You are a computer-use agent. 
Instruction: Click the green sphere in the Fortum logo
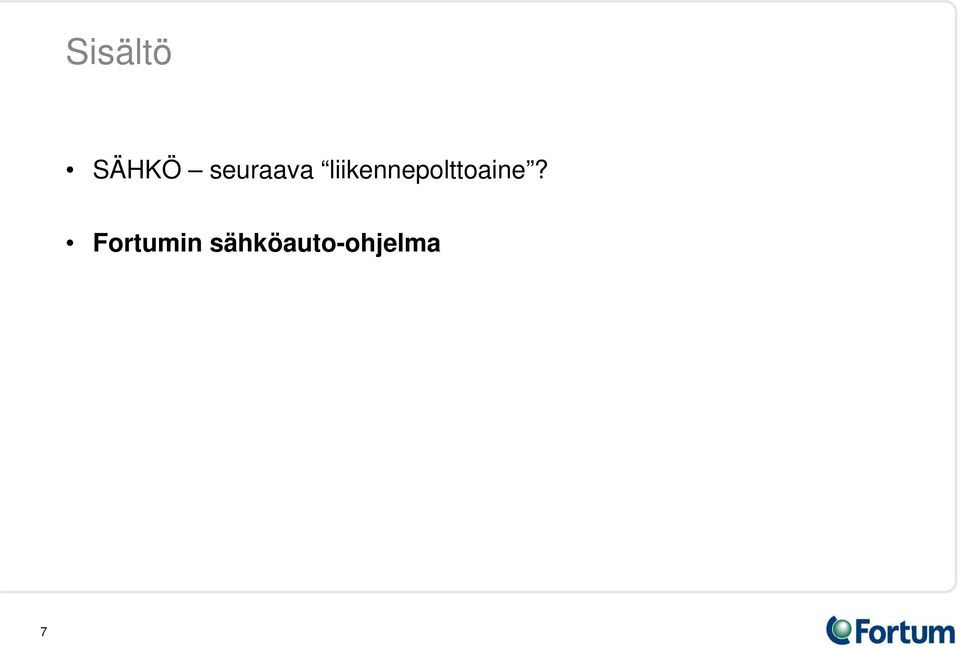coord(842,629)
